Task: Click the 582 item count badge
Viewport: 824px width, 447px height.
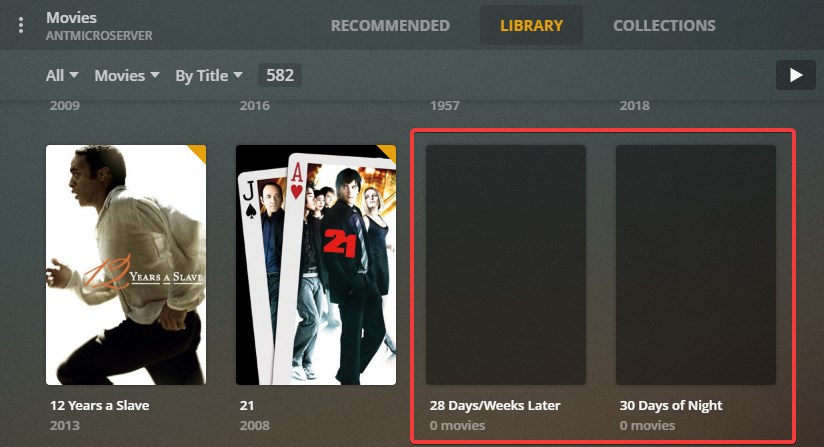Action: coord(280,75)
